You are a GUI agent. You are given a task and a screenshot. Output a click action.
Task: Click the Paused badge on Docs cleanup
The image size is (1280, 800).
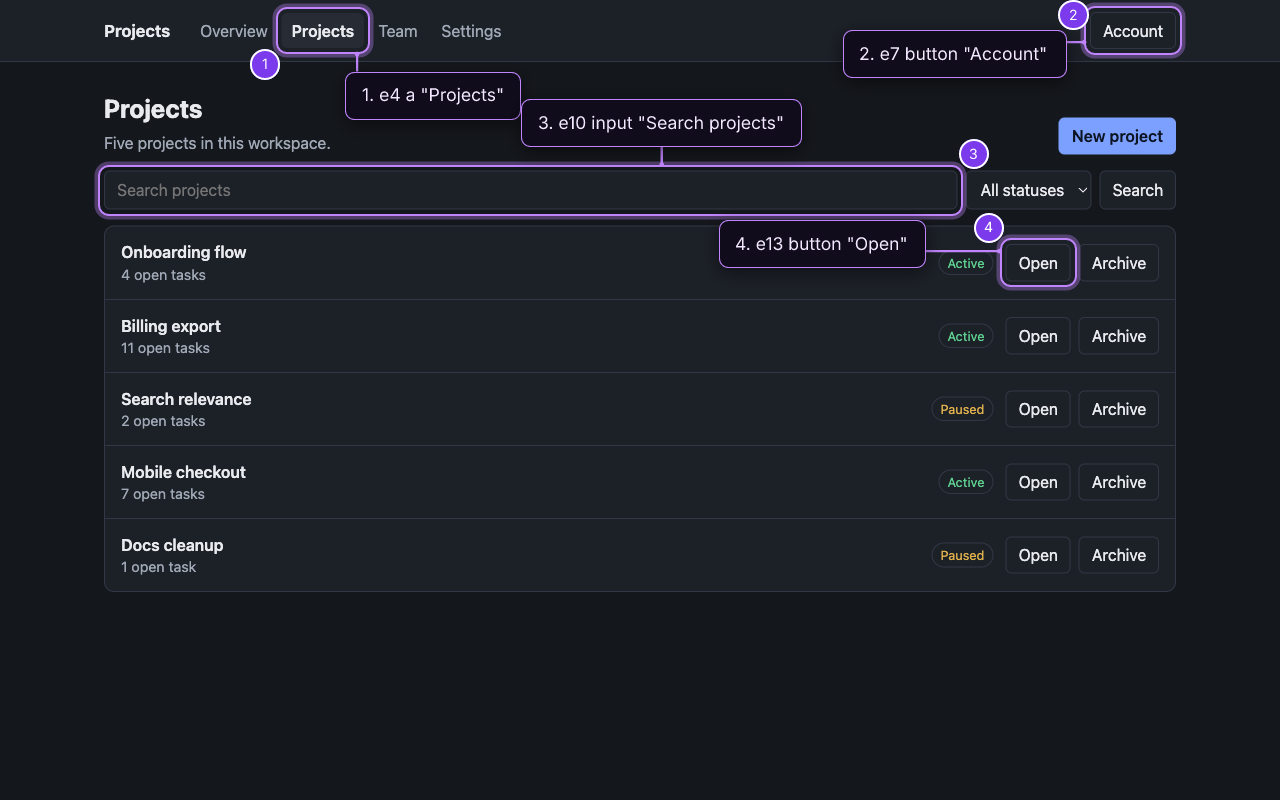[x=962, y=555]
